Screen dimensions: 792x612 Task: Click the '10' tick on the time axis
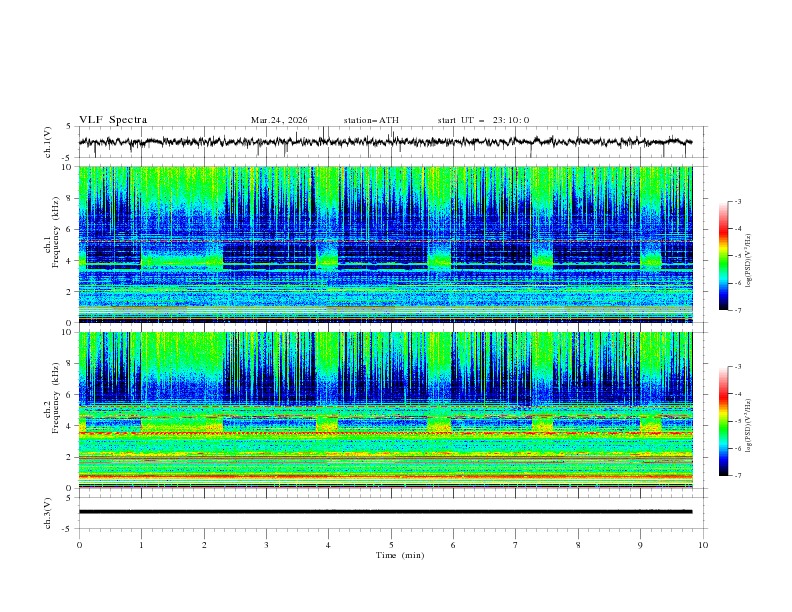(x=703, y=545)
